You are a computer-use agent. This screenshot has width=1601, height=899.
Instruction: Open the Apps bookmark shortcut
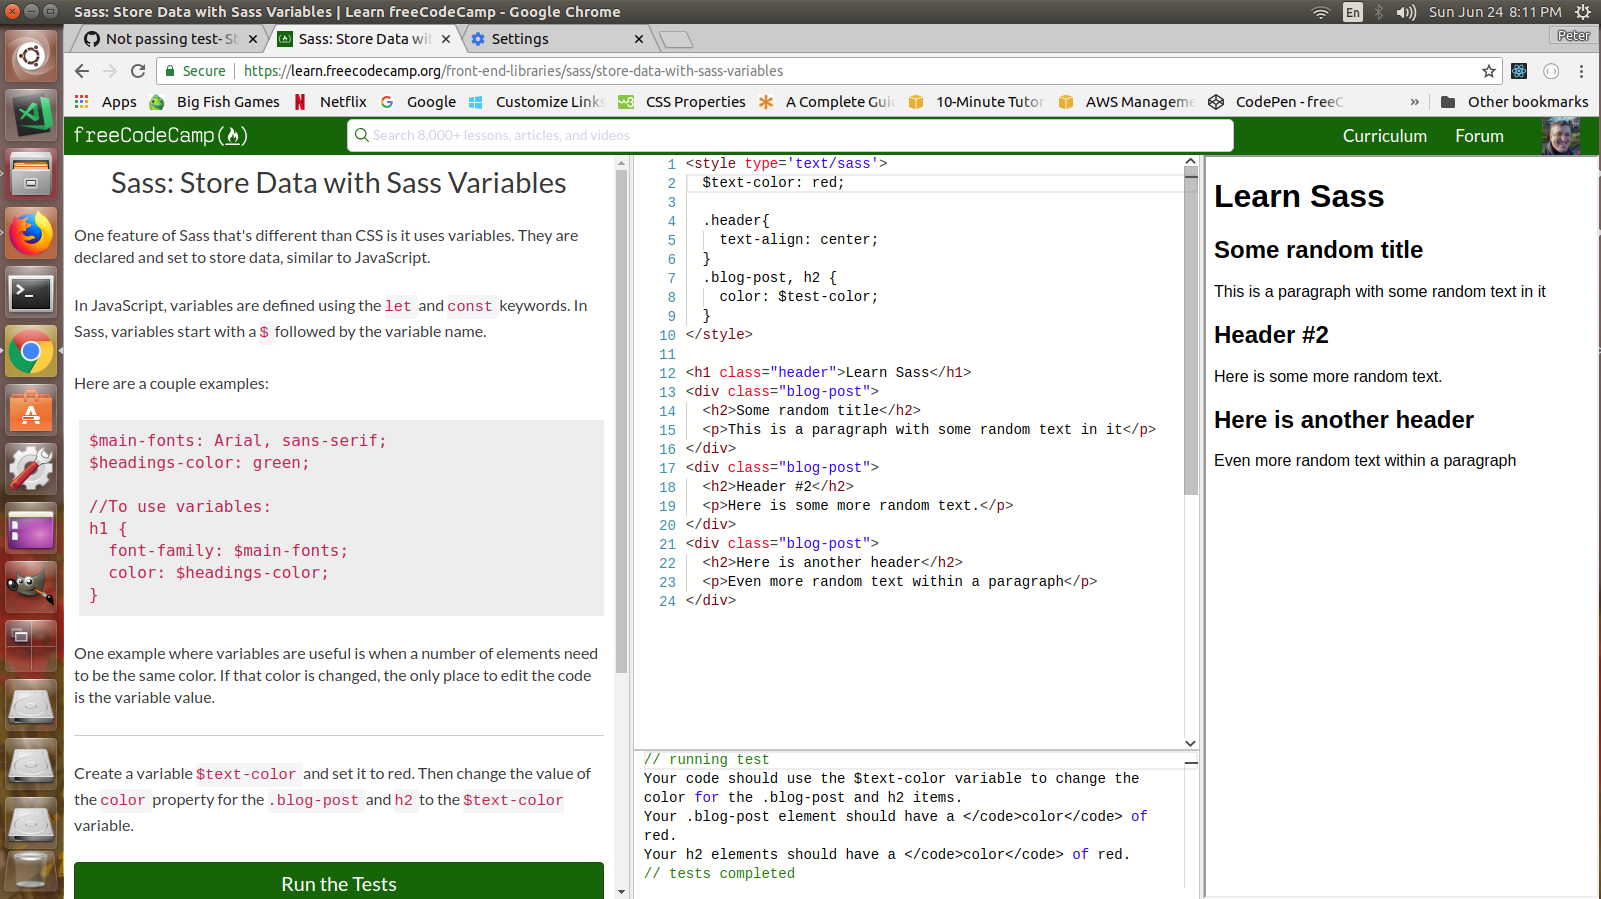click(x=106, y=102)
